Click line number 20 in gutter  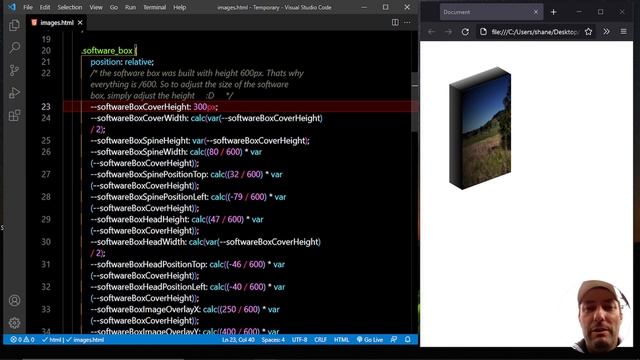tap(46, 51)
